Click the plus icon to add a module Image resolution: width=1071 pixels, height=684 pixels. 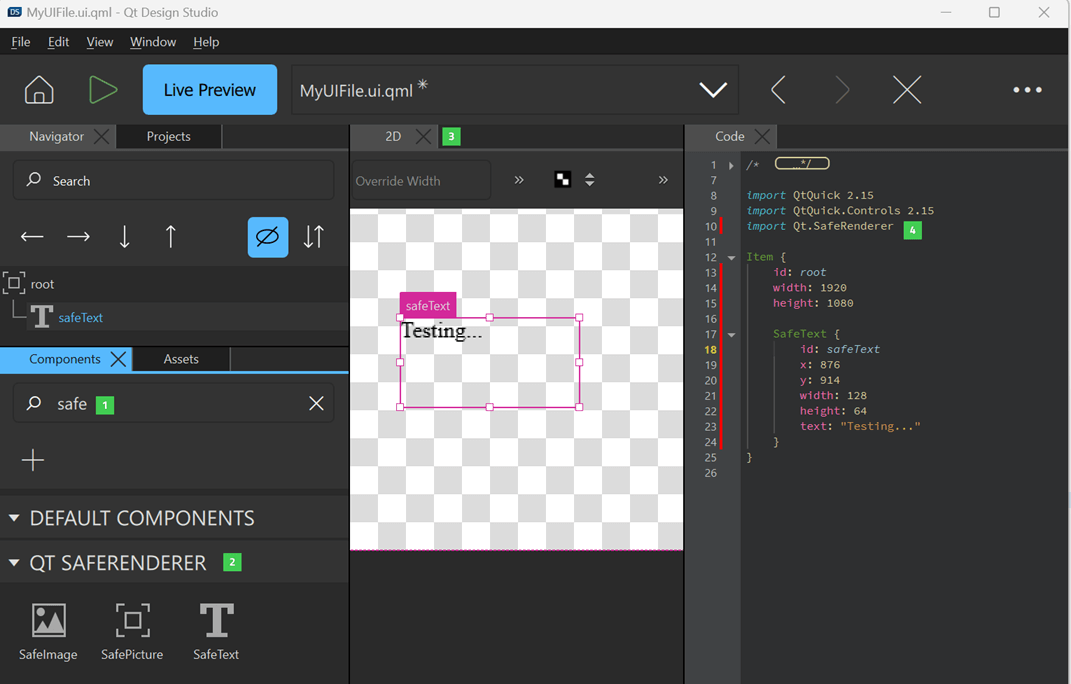point(33,460)
